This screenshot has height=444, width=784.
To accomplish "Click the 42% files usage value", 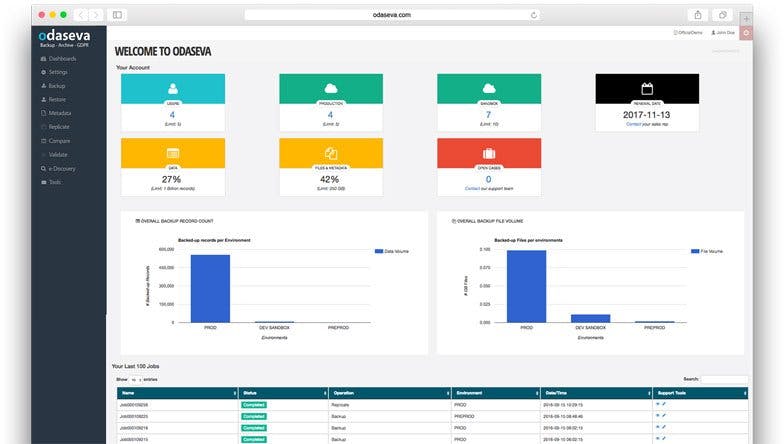I will [330, 180].
